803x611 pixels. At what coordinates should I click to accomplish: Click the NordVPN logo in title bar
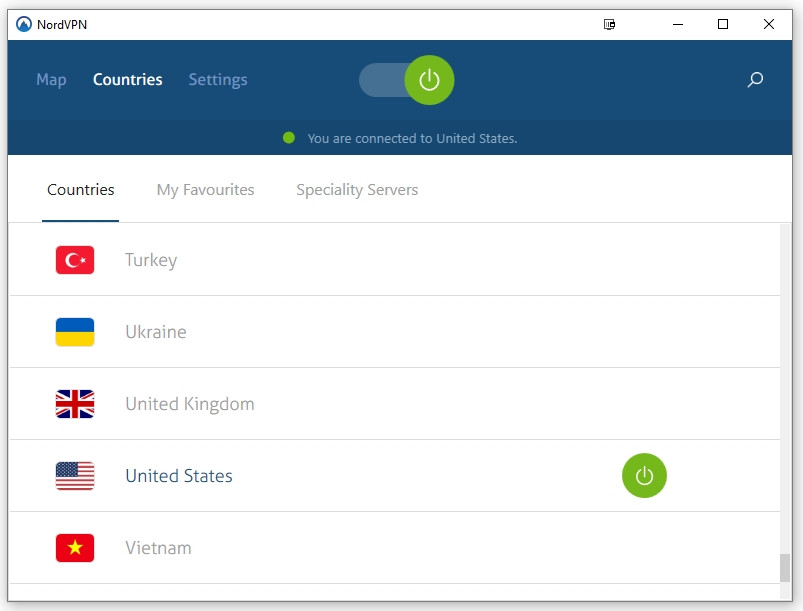tap(24, 24)
